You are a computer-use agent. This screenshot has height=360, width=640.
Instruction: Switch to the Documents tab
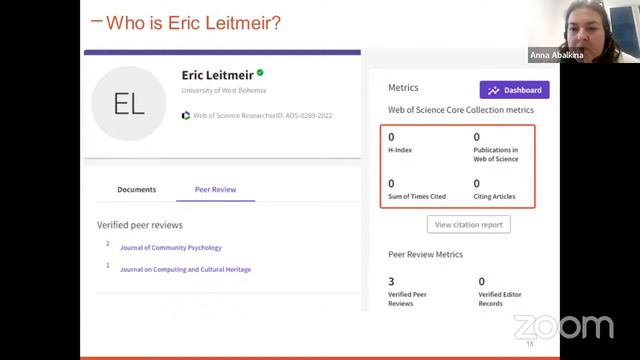[137, 189]
